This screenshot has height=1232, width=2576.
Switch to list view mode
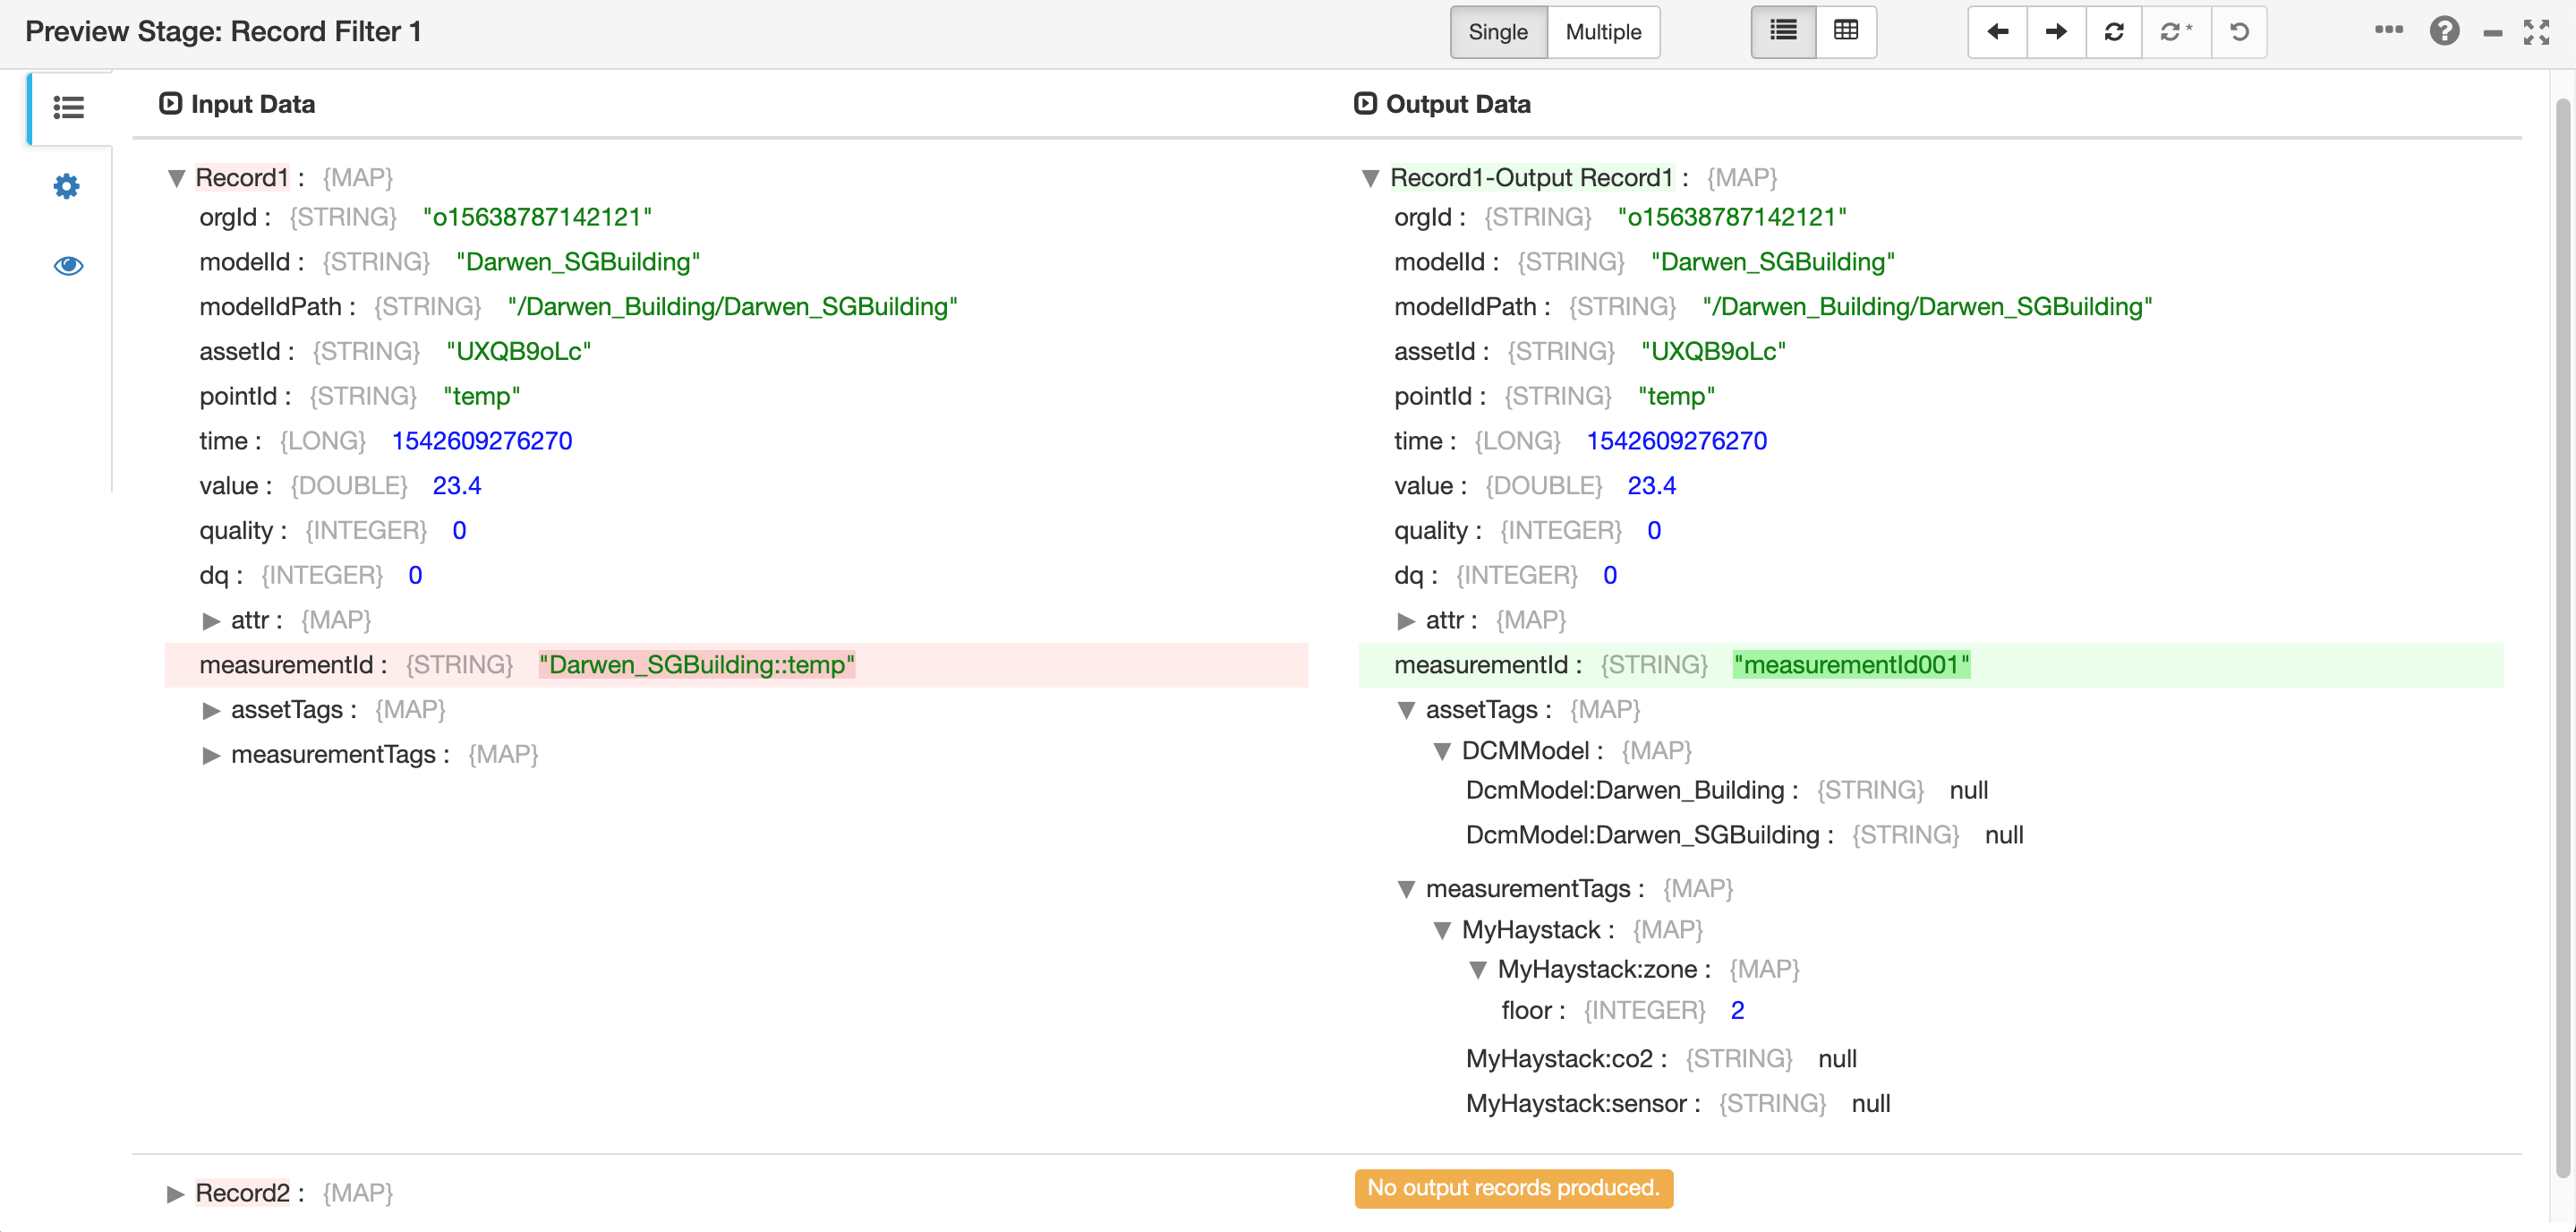[1783, 32]
